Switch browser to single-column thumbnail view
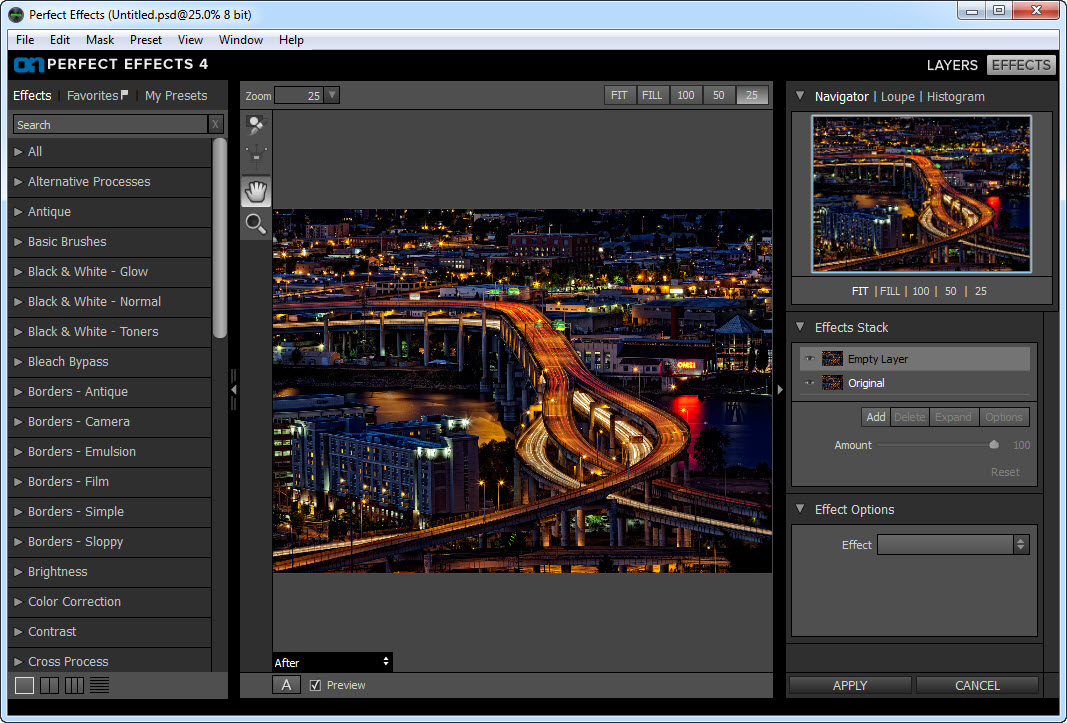This screenshot has height=723, width=1067. [24, 686]
